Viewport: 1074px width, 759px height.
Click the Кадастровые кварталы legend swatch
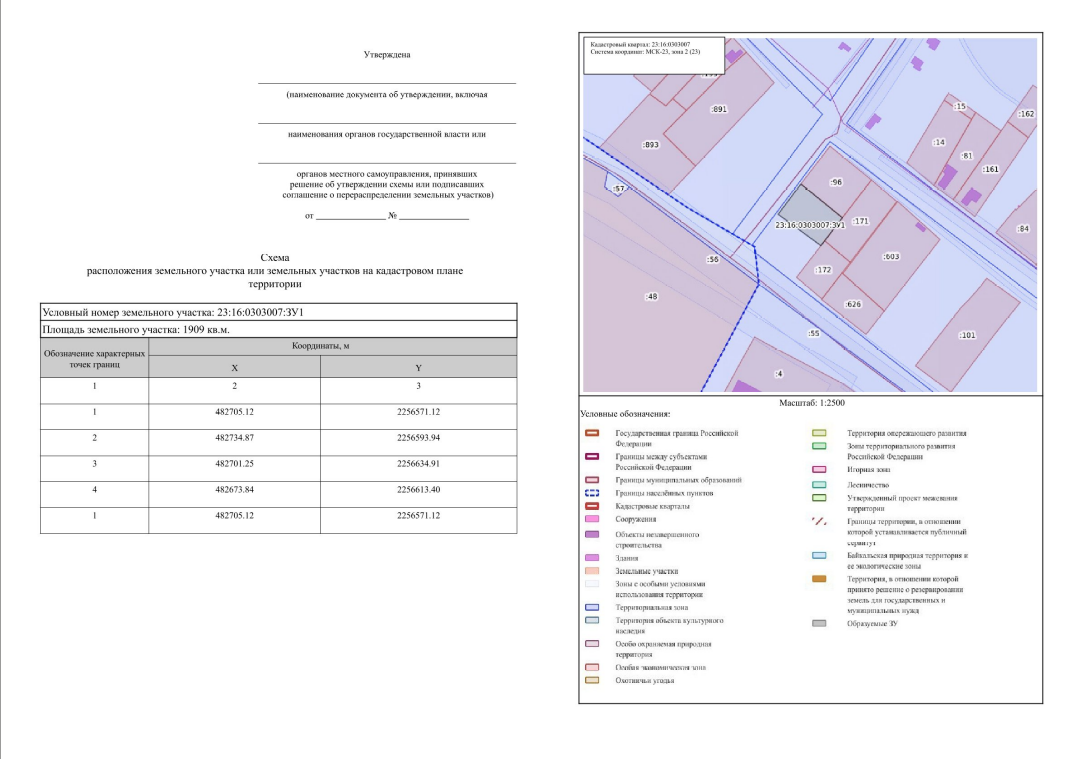coord(592,506)
